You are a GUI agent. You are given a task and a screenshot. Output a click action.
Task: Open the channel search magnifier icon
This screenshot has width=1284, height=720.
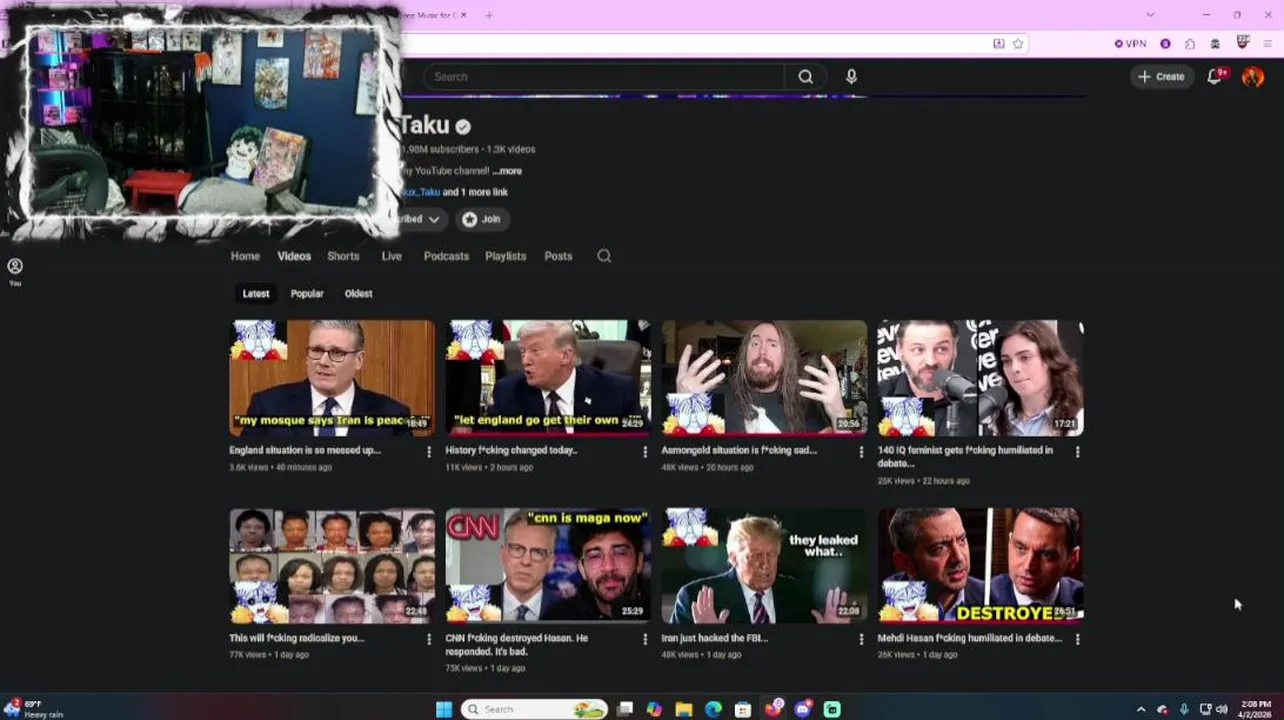(x=604, y=256)
